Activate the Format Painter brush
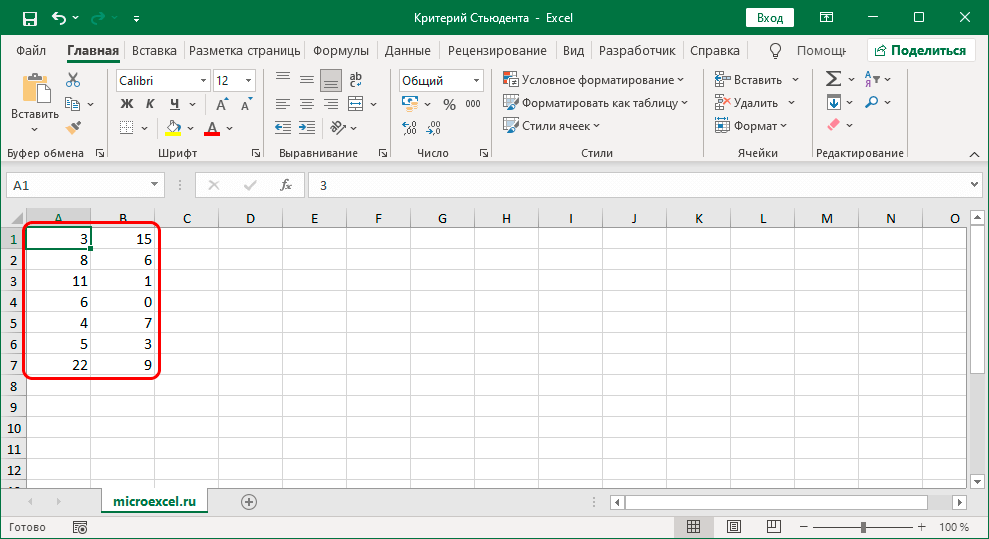This screenshot has width=989, height=539. point(73,127)
